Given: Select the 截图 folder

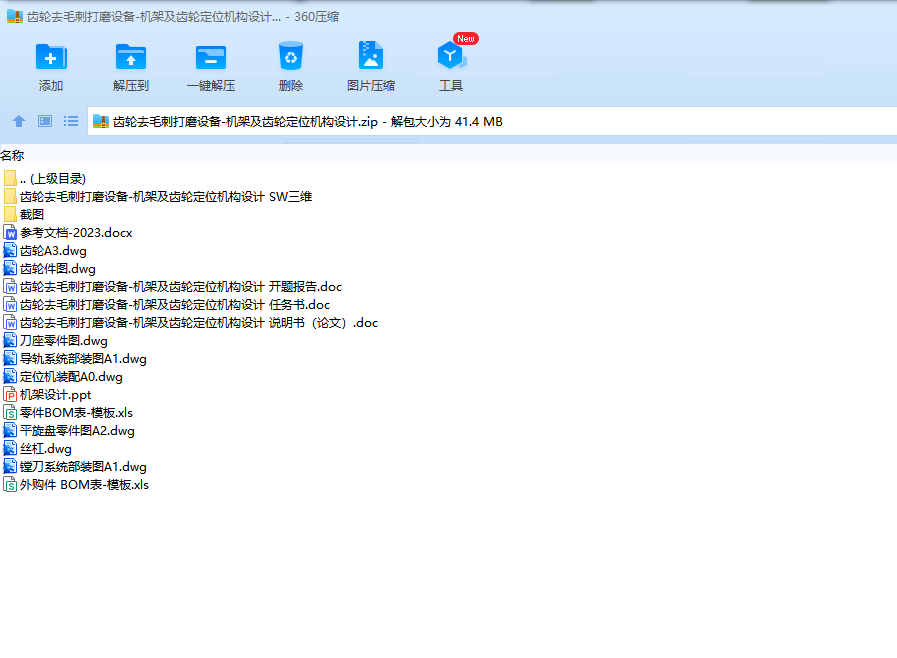Looking at the screenshot, I should 23,215.
